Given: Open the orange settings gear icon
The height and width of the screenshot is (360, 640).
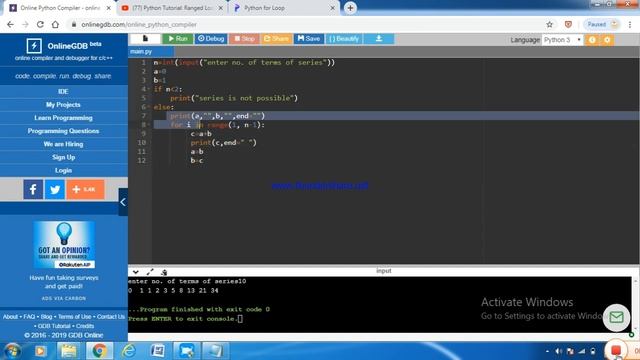Looking at the screenshot, I should click(607, 40).
